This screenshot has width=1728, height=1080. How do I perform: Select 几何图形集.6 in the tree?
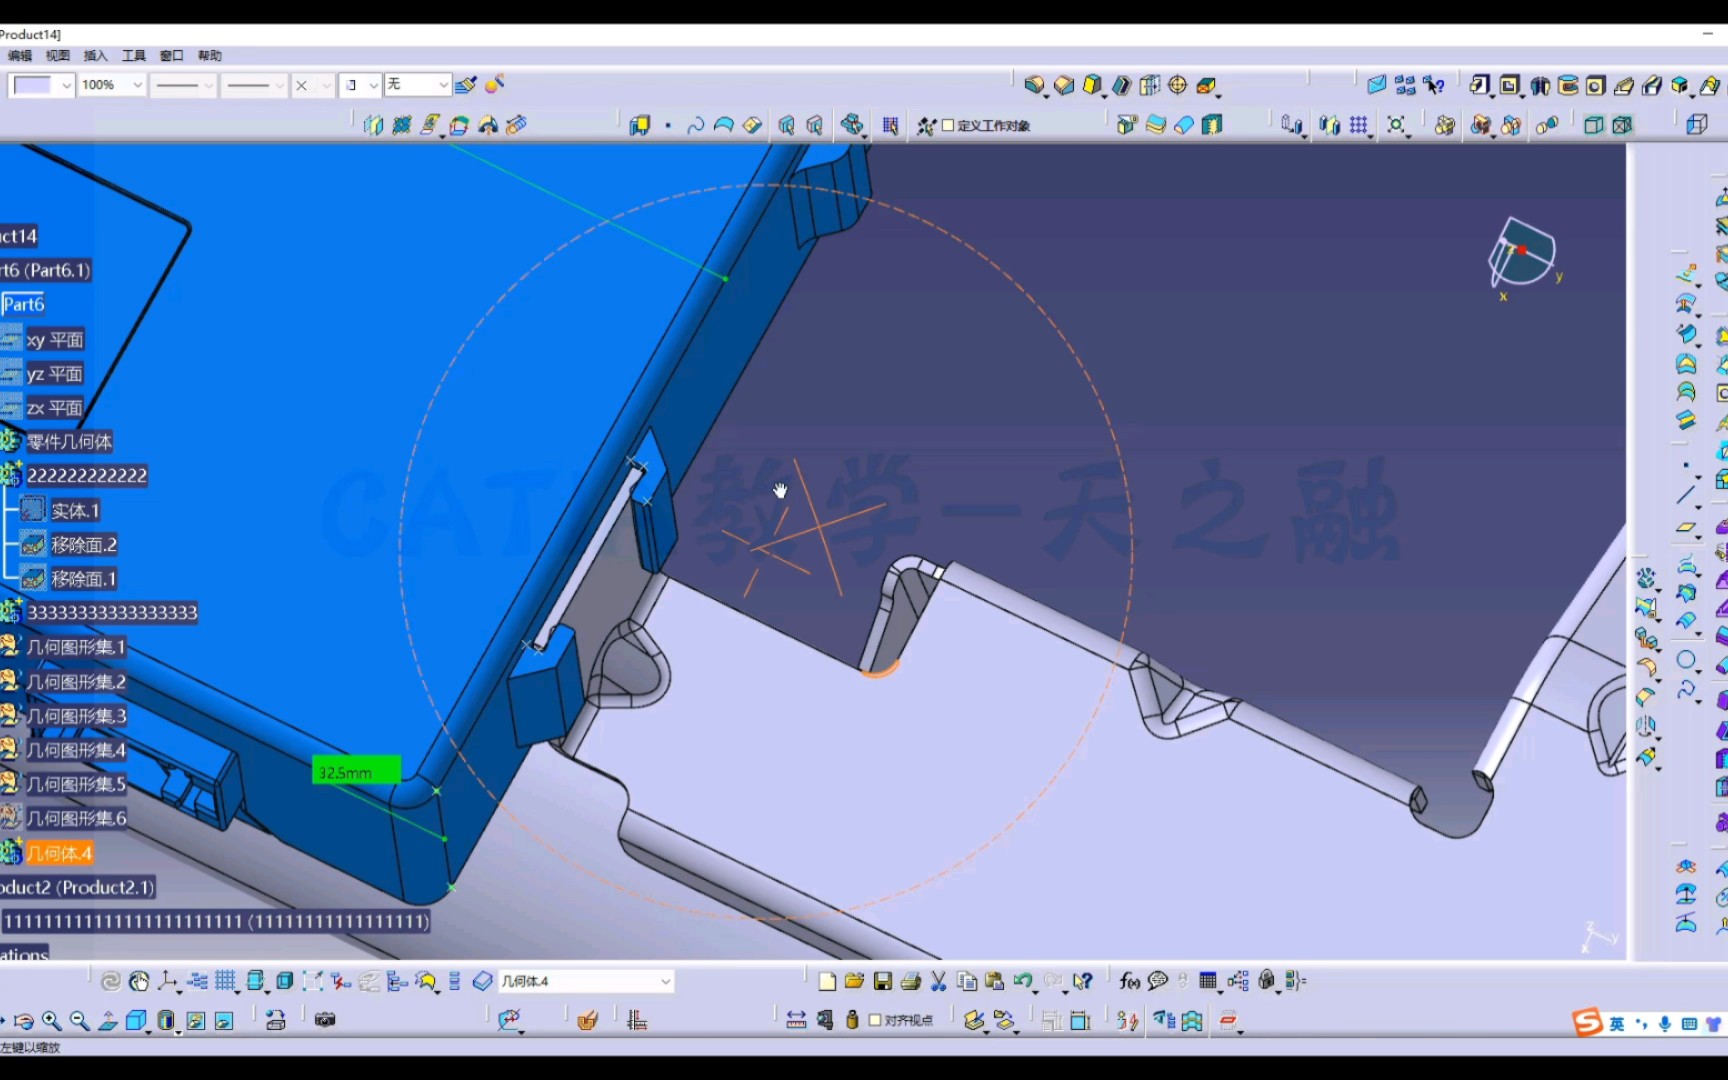pyautogui.click(x=76, y=818)
